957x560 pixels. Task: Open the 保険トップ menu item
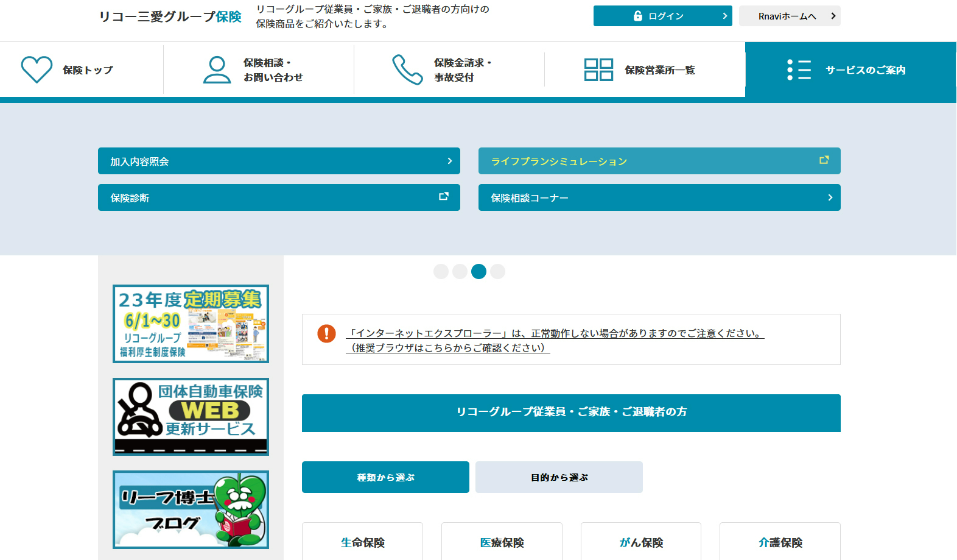point(82,70)
